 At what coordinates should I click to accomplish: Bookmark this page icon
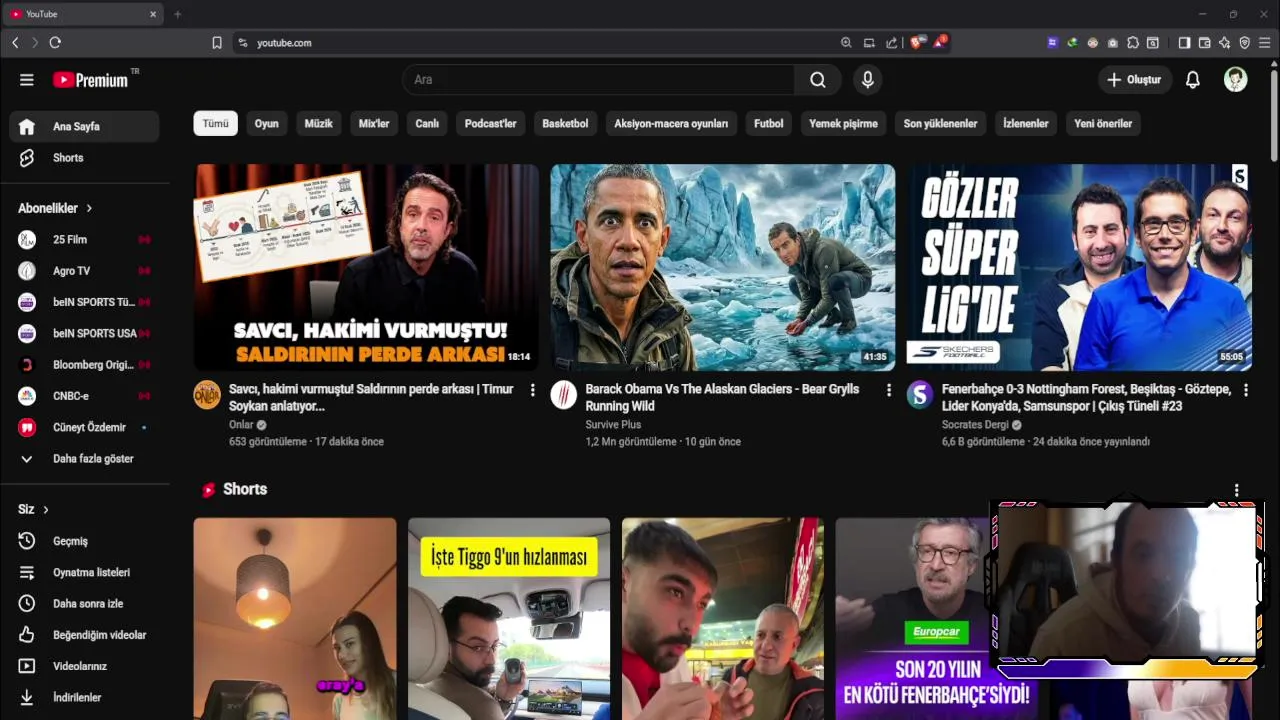tap(217, 43)
